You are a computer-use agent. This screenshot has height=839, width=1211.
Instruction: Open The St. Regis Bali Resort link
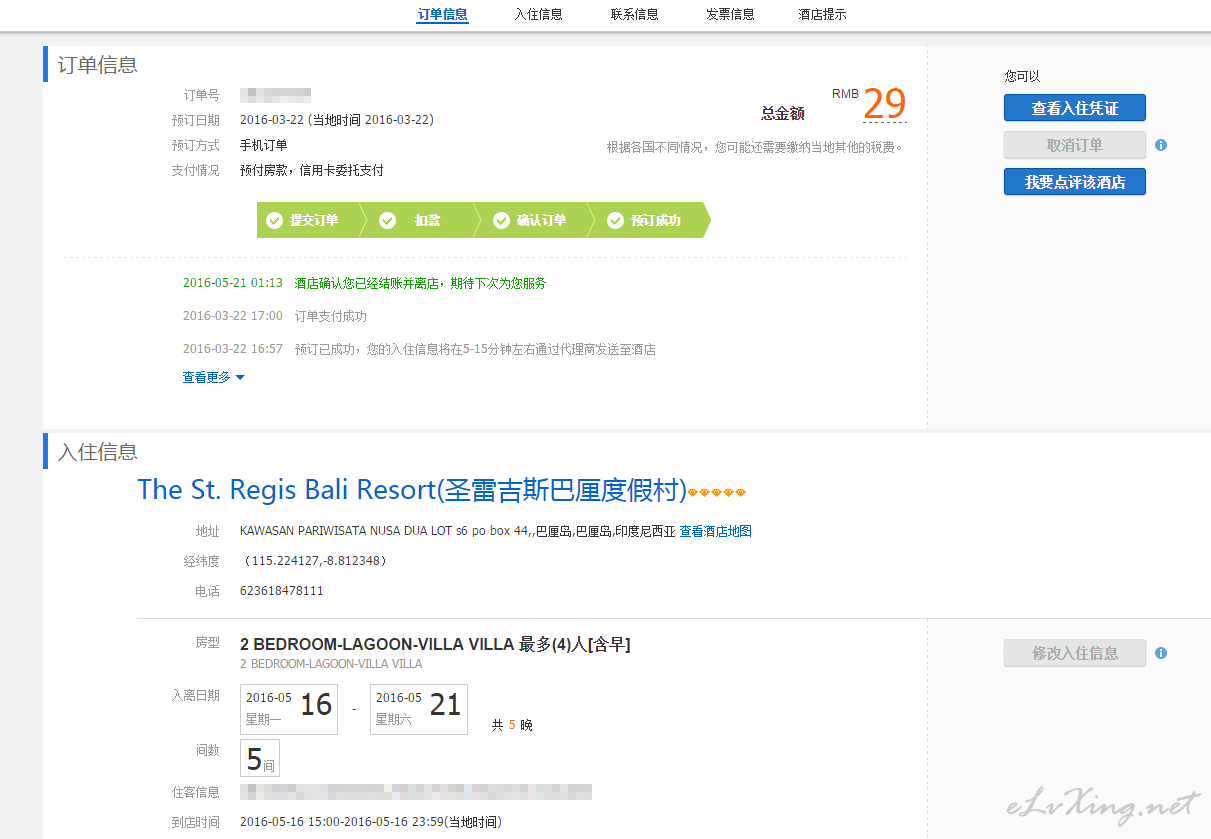pyautogui.click(x=412, y=490)
